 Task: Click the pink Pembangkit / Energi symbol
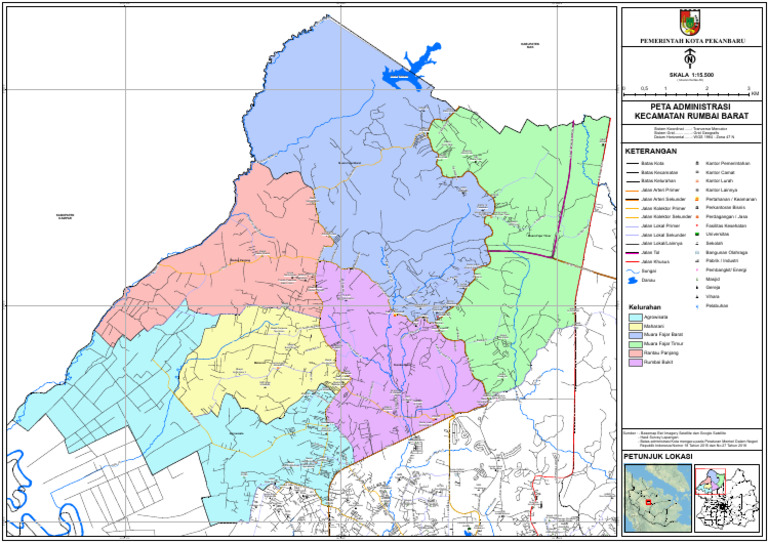pyautogui.click(x=697, y=270)
